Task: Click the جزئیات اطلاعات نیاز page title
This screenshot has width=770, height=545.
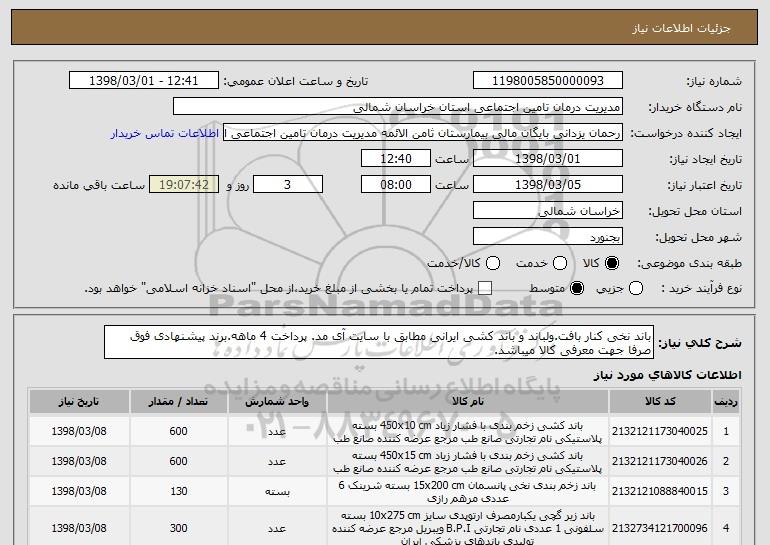Action: (x=681, y=28)
